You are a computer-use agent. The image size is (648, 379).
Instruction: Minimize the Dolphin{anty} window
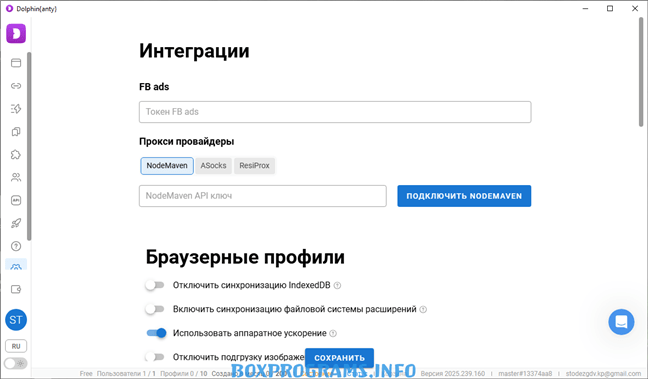point(585,8)
